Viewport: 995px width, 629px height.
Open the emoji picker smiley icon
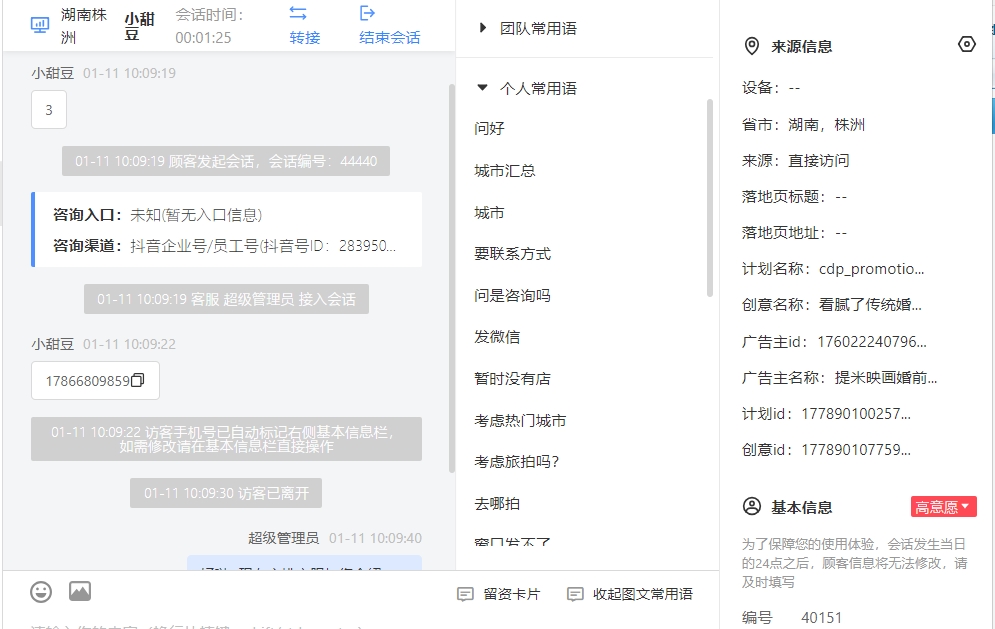(41, 592)
